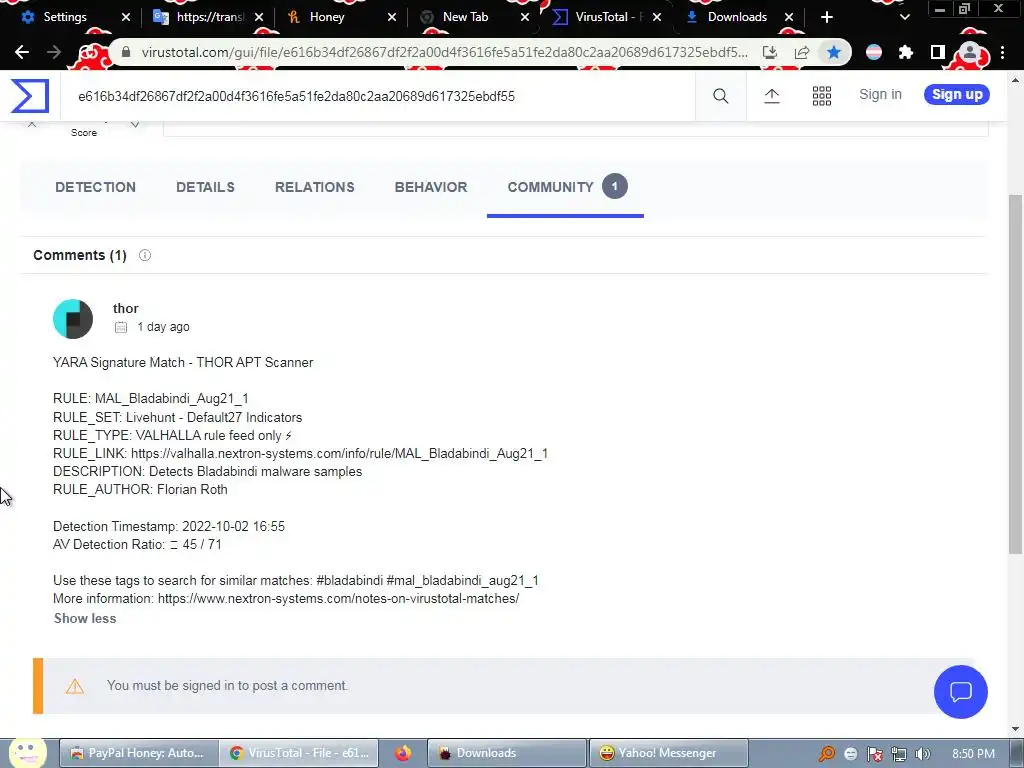
Task: Open thor's user profile name
Action: pyautogui.click(x=125, y=308)
